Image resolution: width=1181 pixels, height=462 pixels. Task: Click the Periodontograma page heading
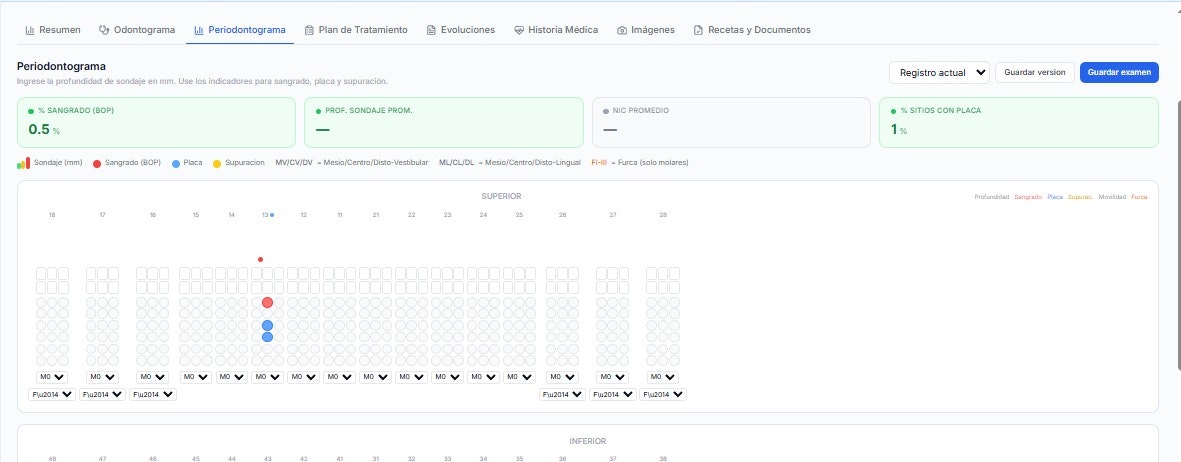point(61,66)
